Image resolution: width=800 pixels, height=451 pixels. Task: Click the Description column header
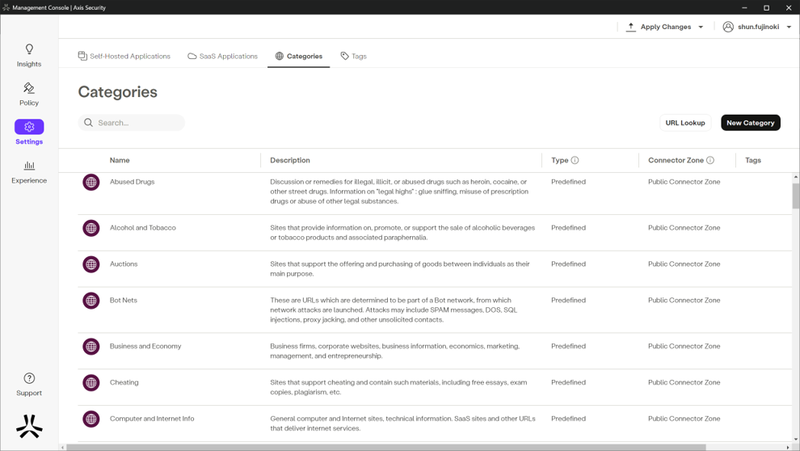[x=290, y=160]
